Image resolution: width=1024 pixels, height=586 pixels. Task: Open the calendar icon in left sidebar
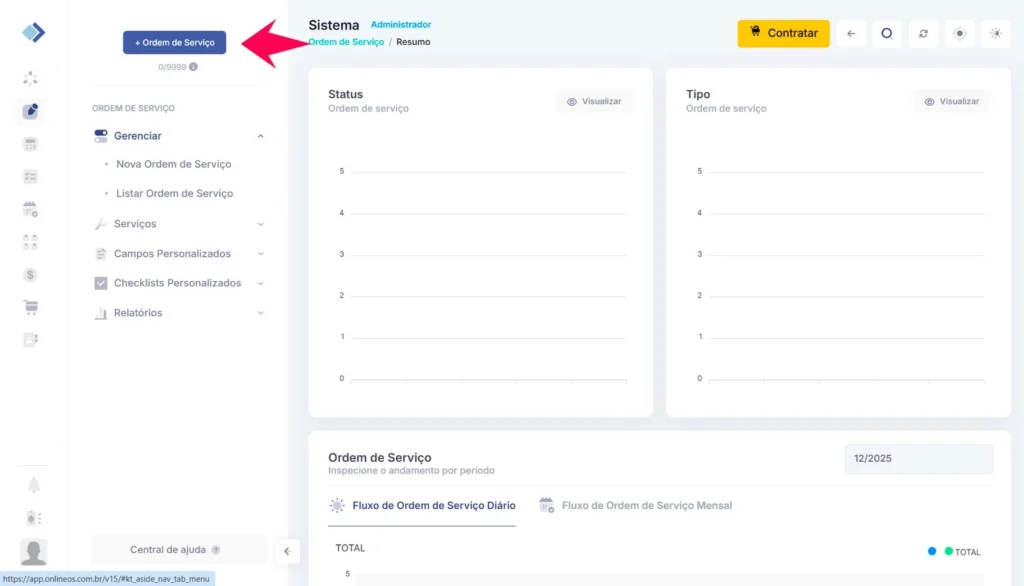(x=31, y=209)
